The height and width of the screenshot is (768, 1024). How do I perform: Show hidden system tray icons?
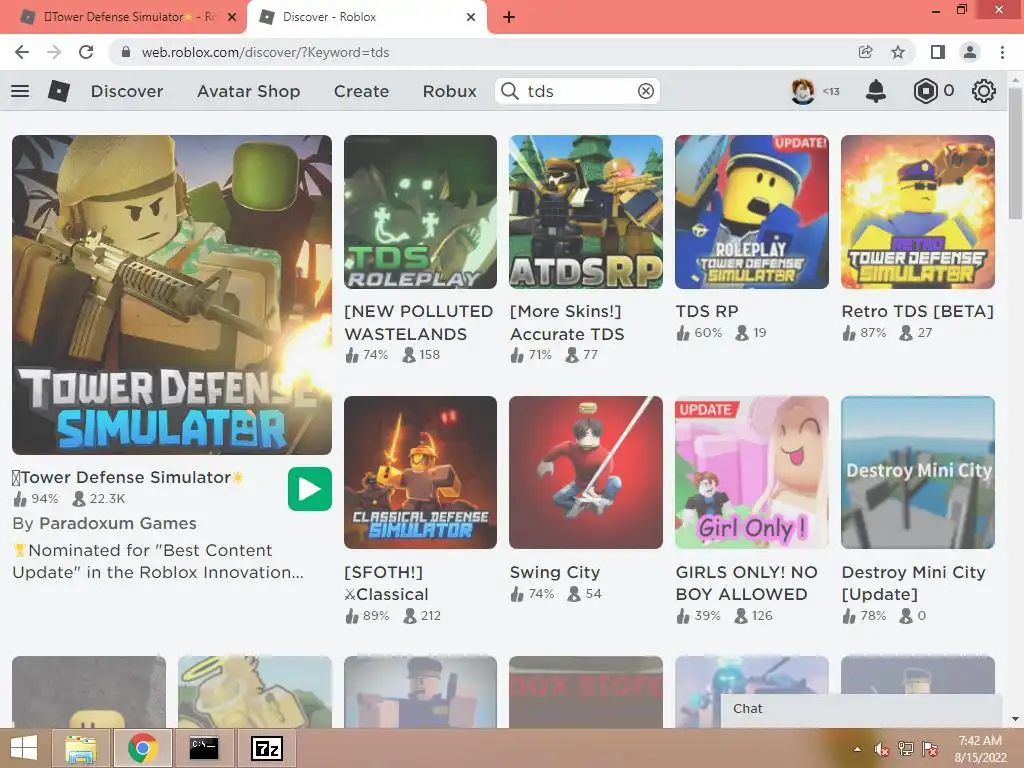(x=857, y=749)
